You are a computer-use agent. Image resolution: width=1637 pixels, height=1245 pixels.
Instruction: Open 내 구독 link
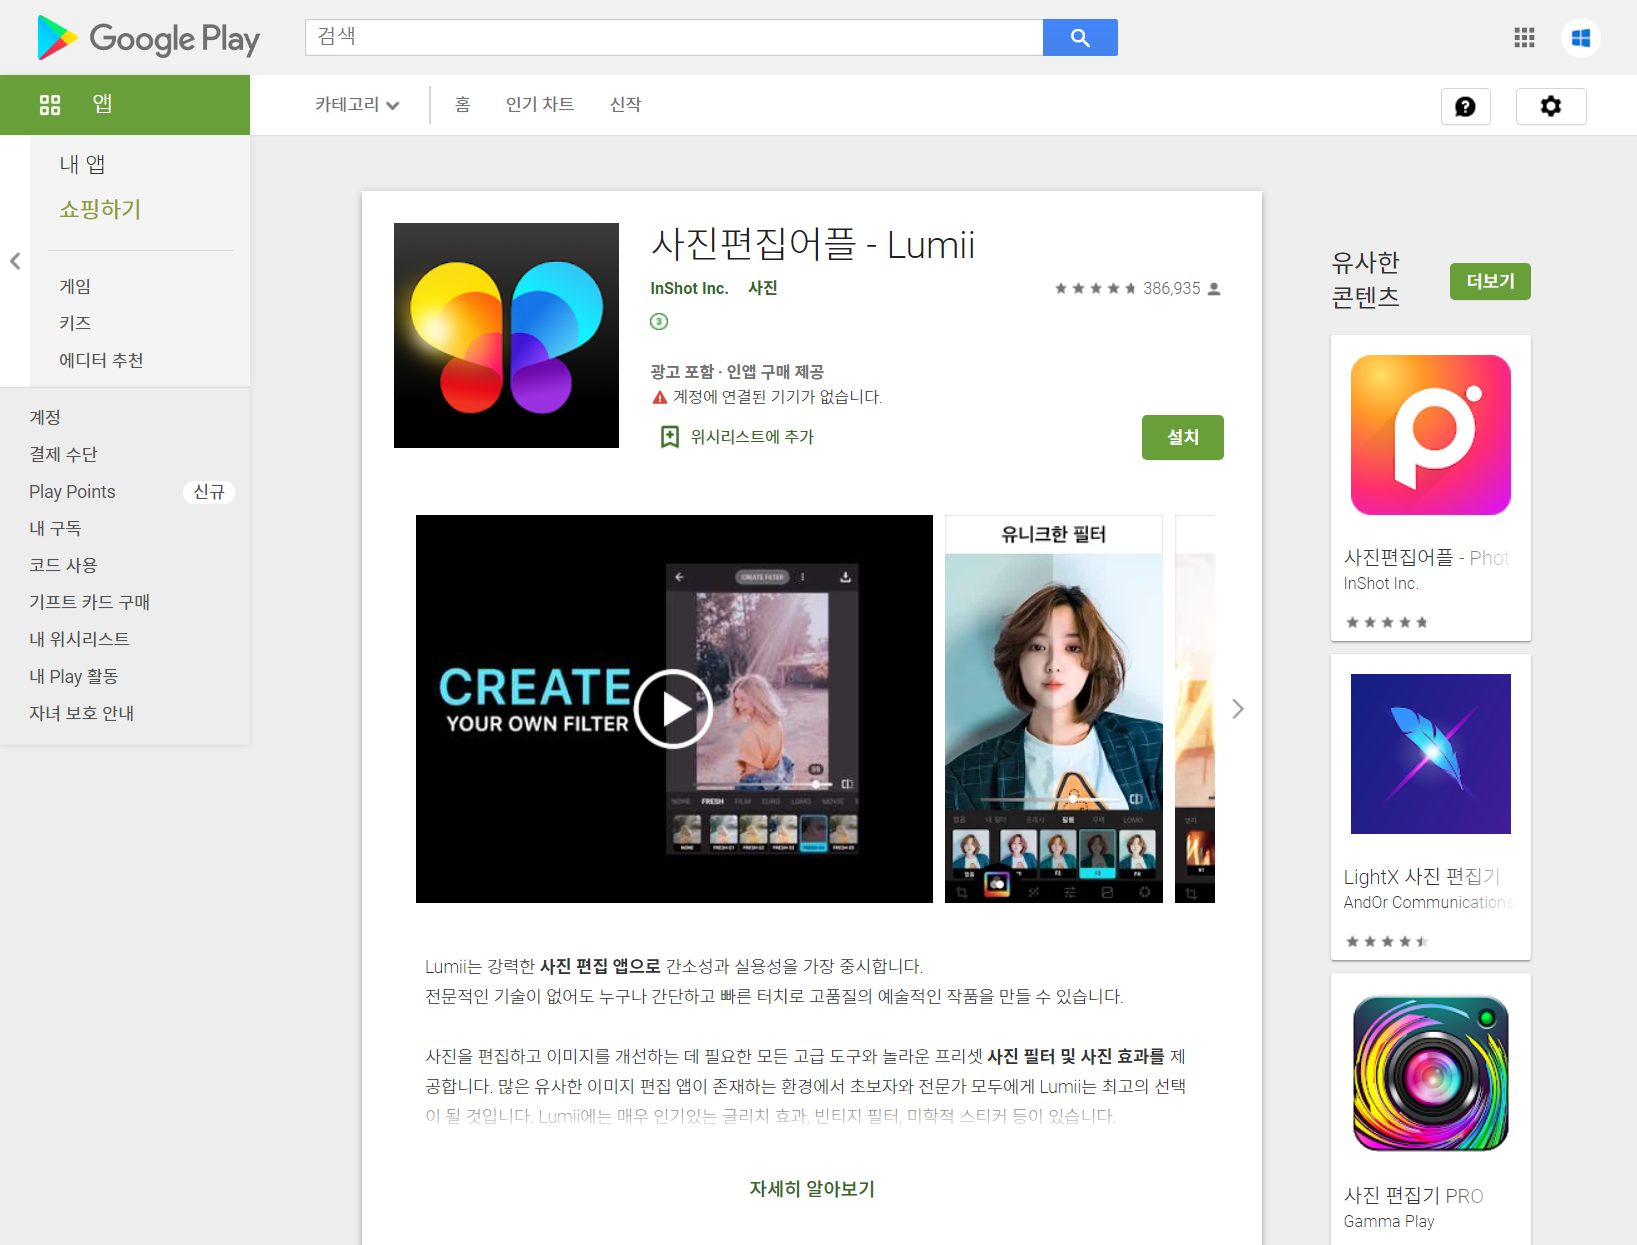pyautogui.click(x=55, y=528)
